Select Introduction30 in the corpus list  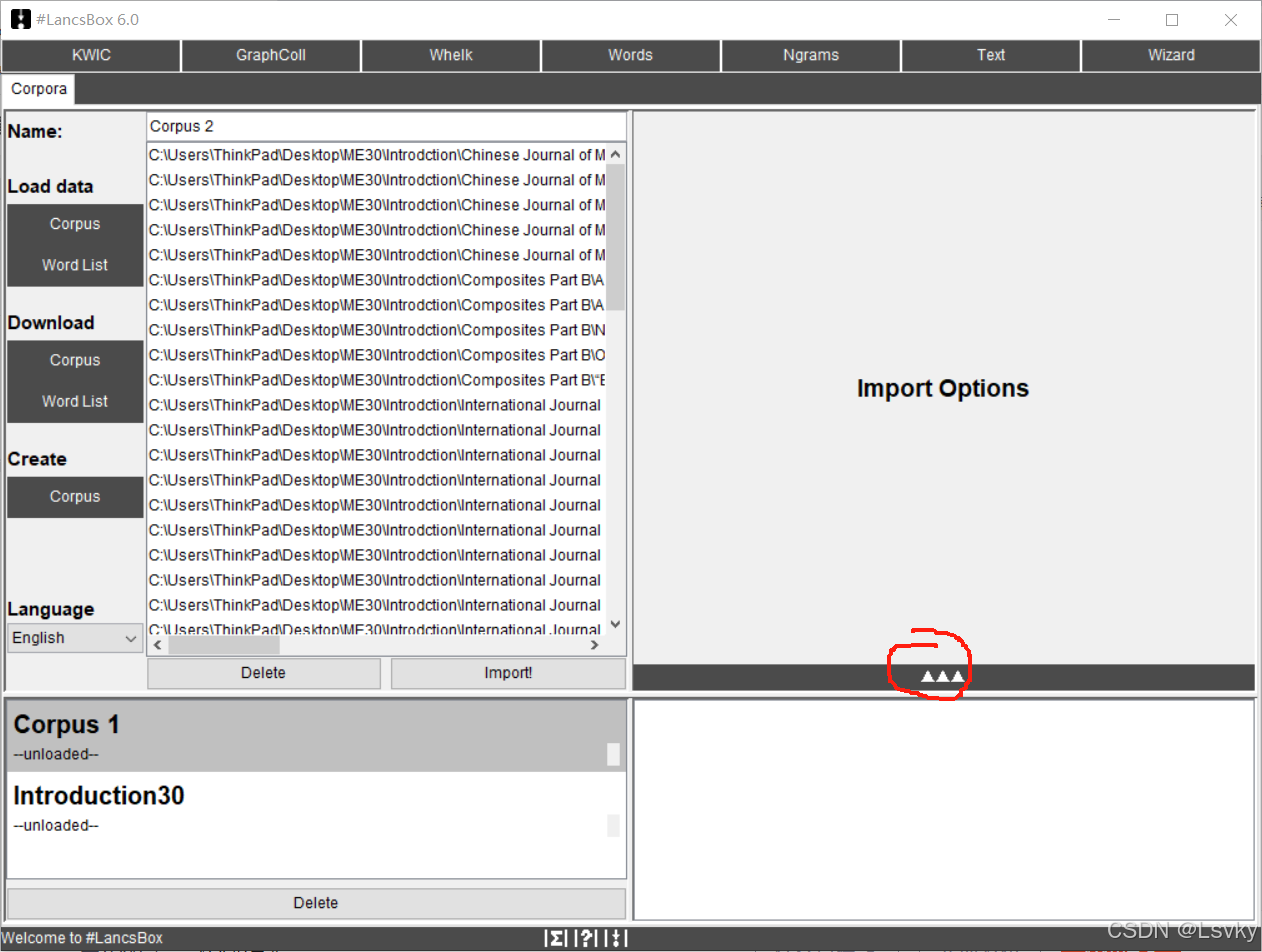316,807
